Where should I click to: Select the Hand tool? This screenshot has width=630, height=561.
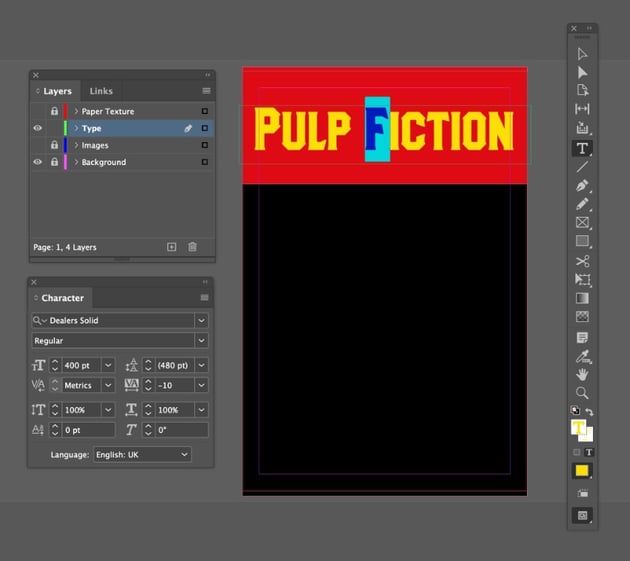point(582,375)
